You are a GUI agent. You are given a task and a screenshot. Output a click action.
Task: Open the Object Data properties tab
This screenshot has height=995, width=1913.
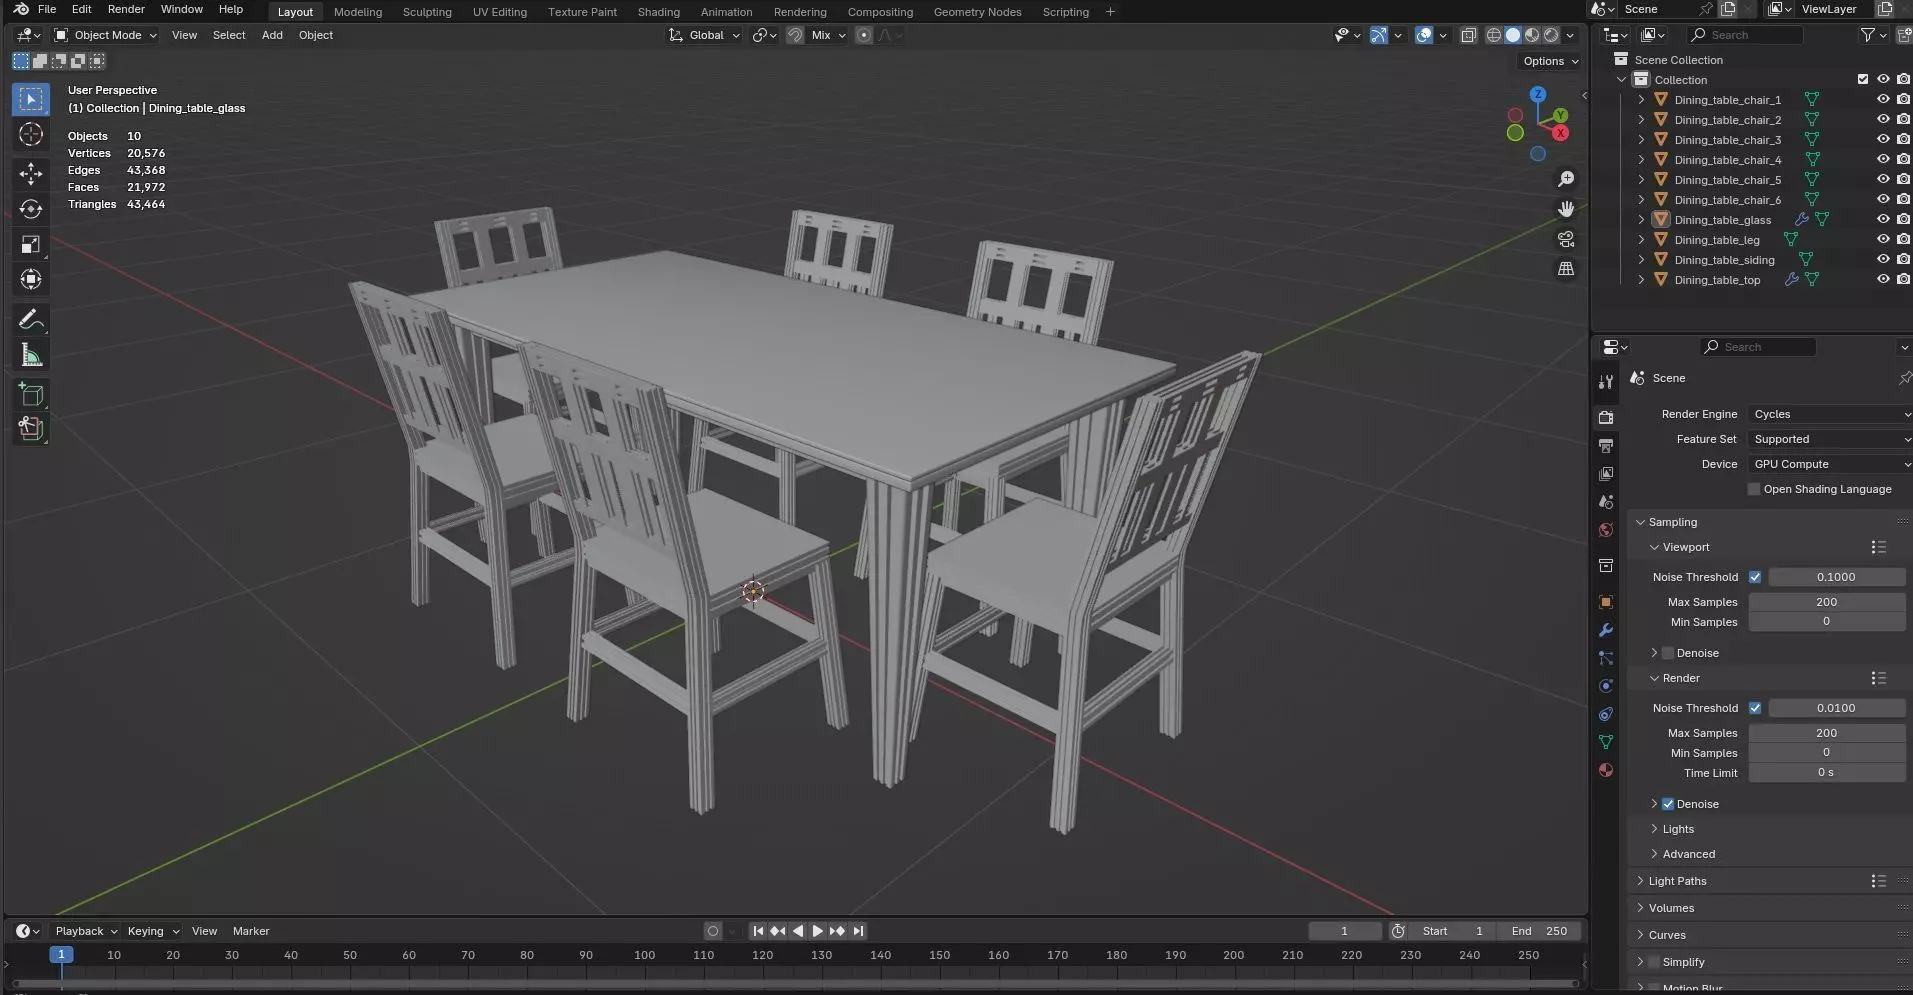click(x=1606, y=742)
